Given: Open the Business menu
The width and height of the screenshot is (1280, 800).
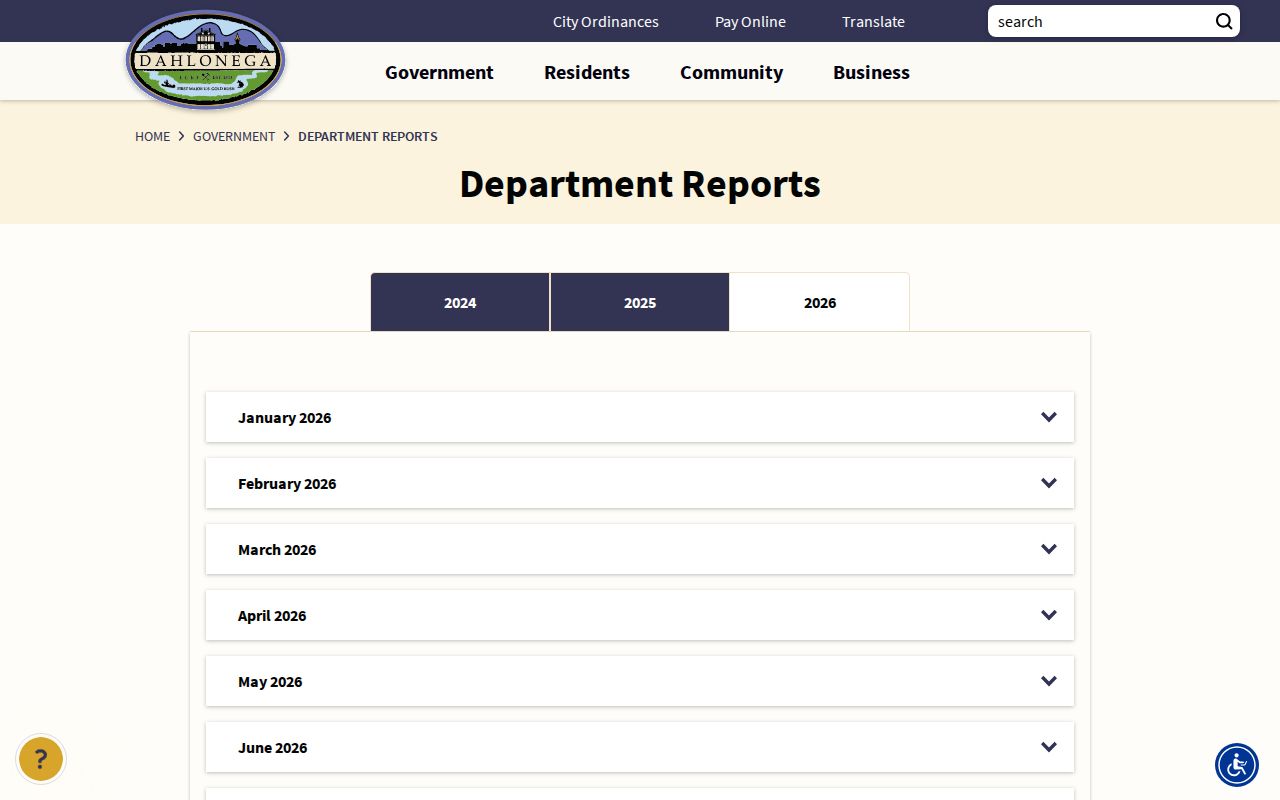Looking at the screenshot, I should pos(871,72).
